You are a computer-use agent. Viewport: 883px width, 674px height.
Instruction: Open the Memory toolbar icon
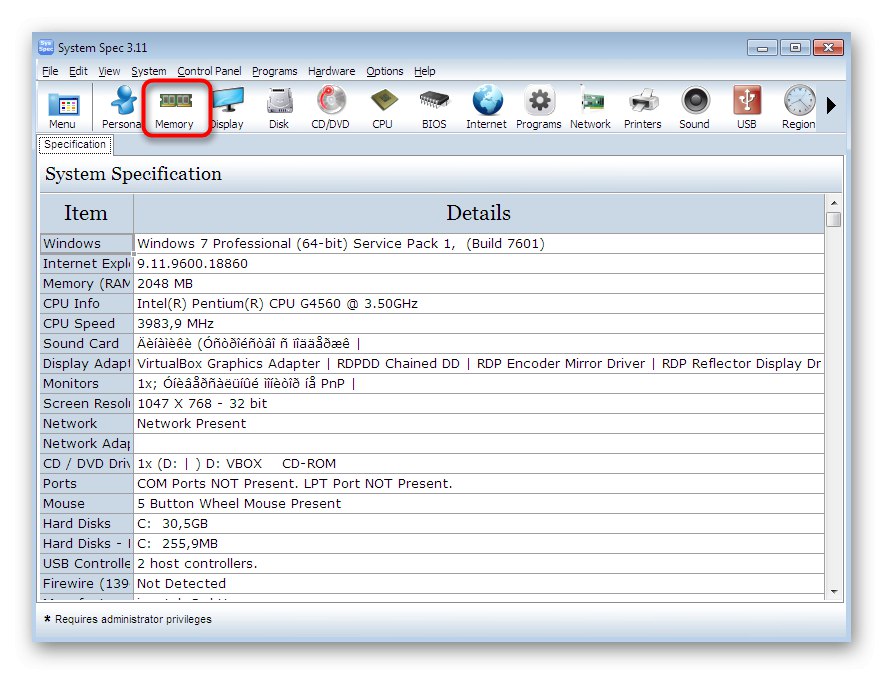point(175,108)
